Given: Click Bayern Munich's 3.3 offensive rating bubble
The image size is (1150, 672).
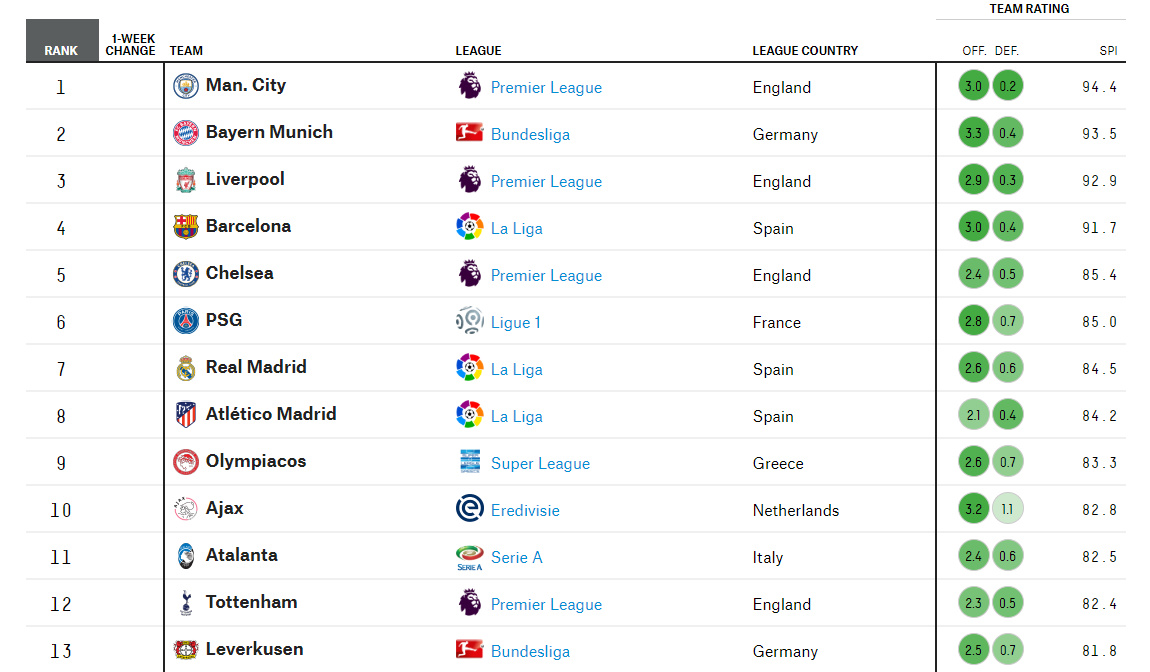Looking at the screenshot, I should (974, 133).
